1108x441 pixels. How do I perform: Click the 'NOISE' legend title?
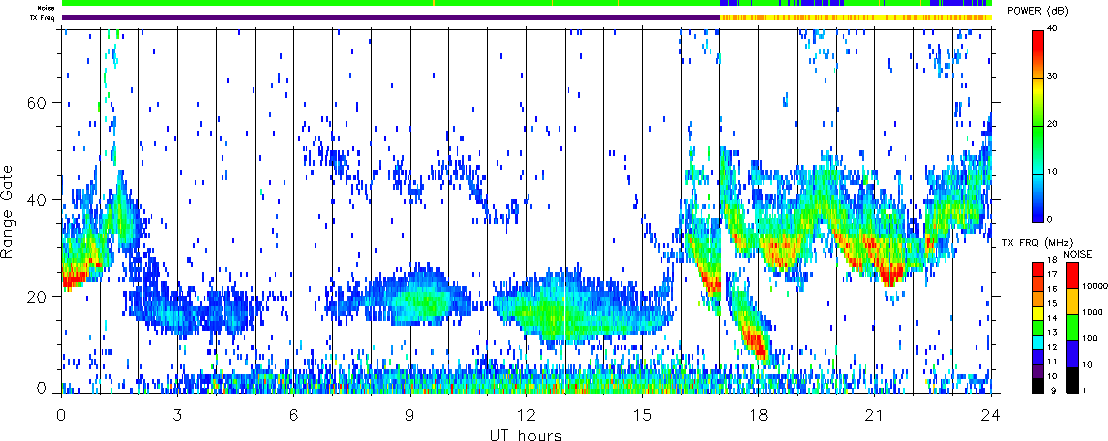(x=1077, y=252)
